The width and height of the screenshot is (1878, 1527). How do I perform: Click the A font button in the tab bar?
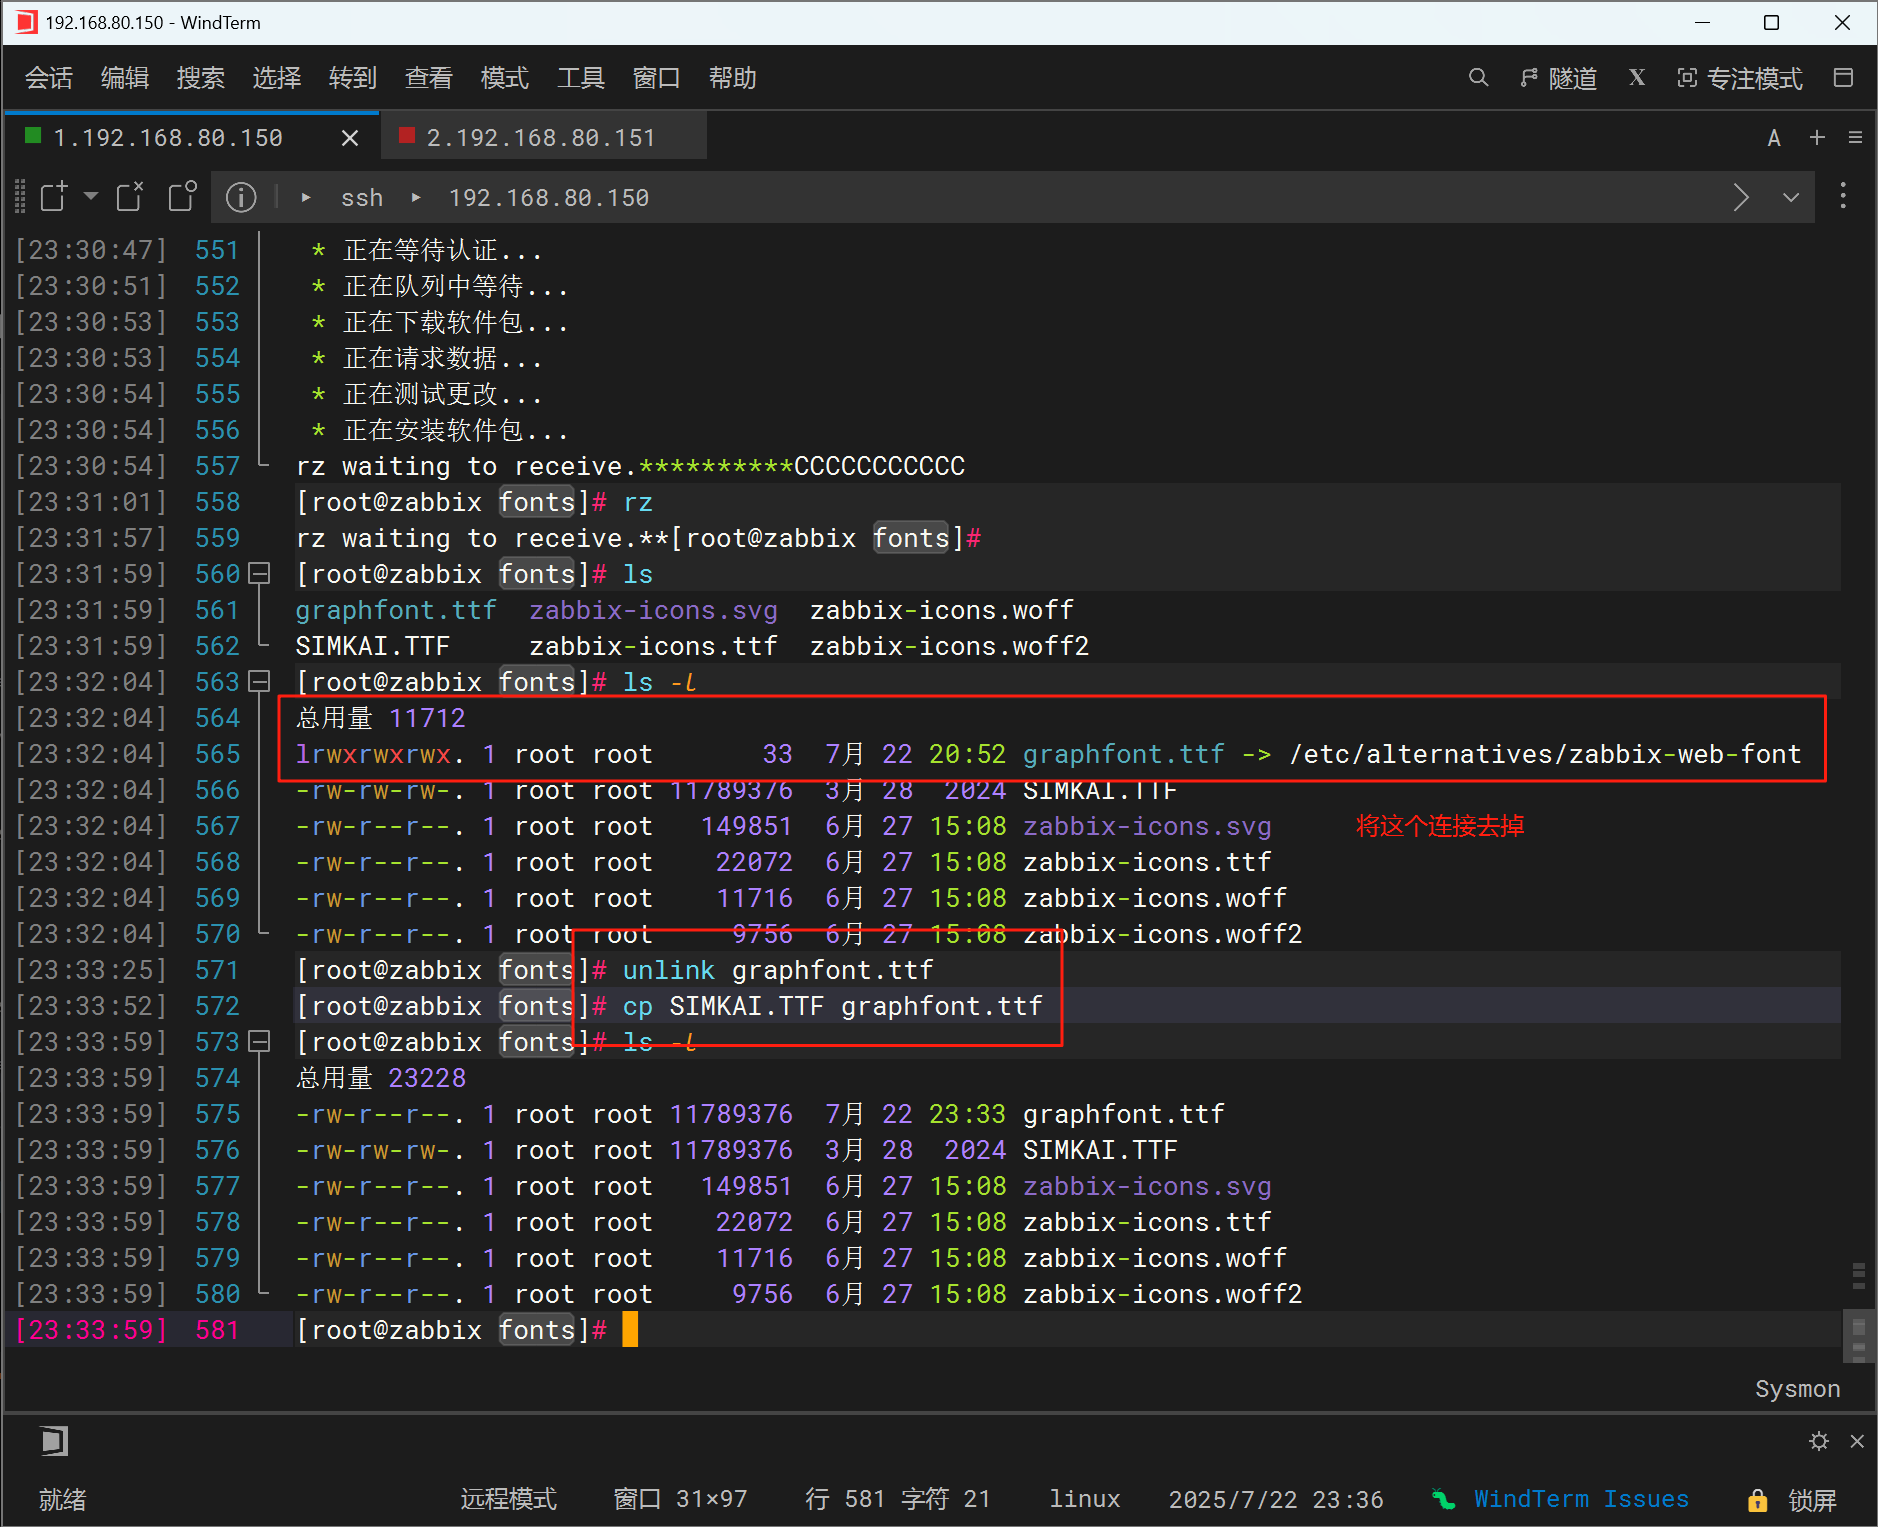tap(1774, 138)
